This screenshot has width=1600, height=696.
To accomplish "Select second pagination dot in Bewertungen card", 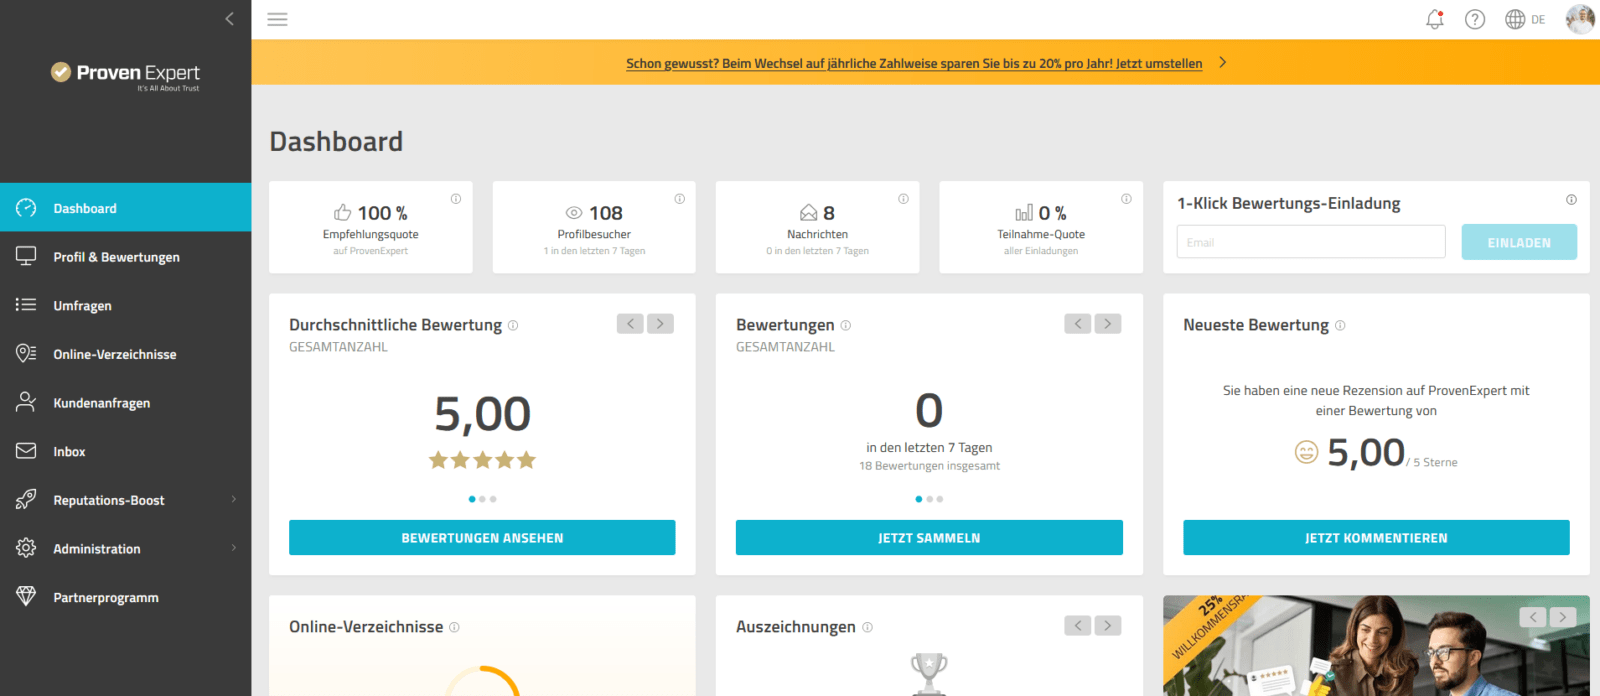I will click(x=929, y=498).
